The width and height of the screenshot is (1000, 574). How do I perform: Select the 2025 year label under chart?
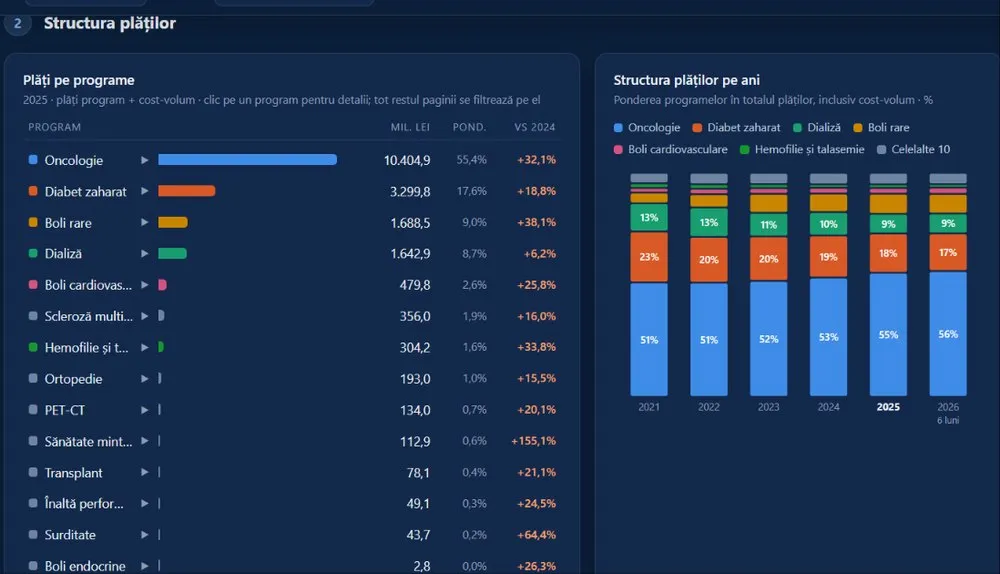pos(888,407)
